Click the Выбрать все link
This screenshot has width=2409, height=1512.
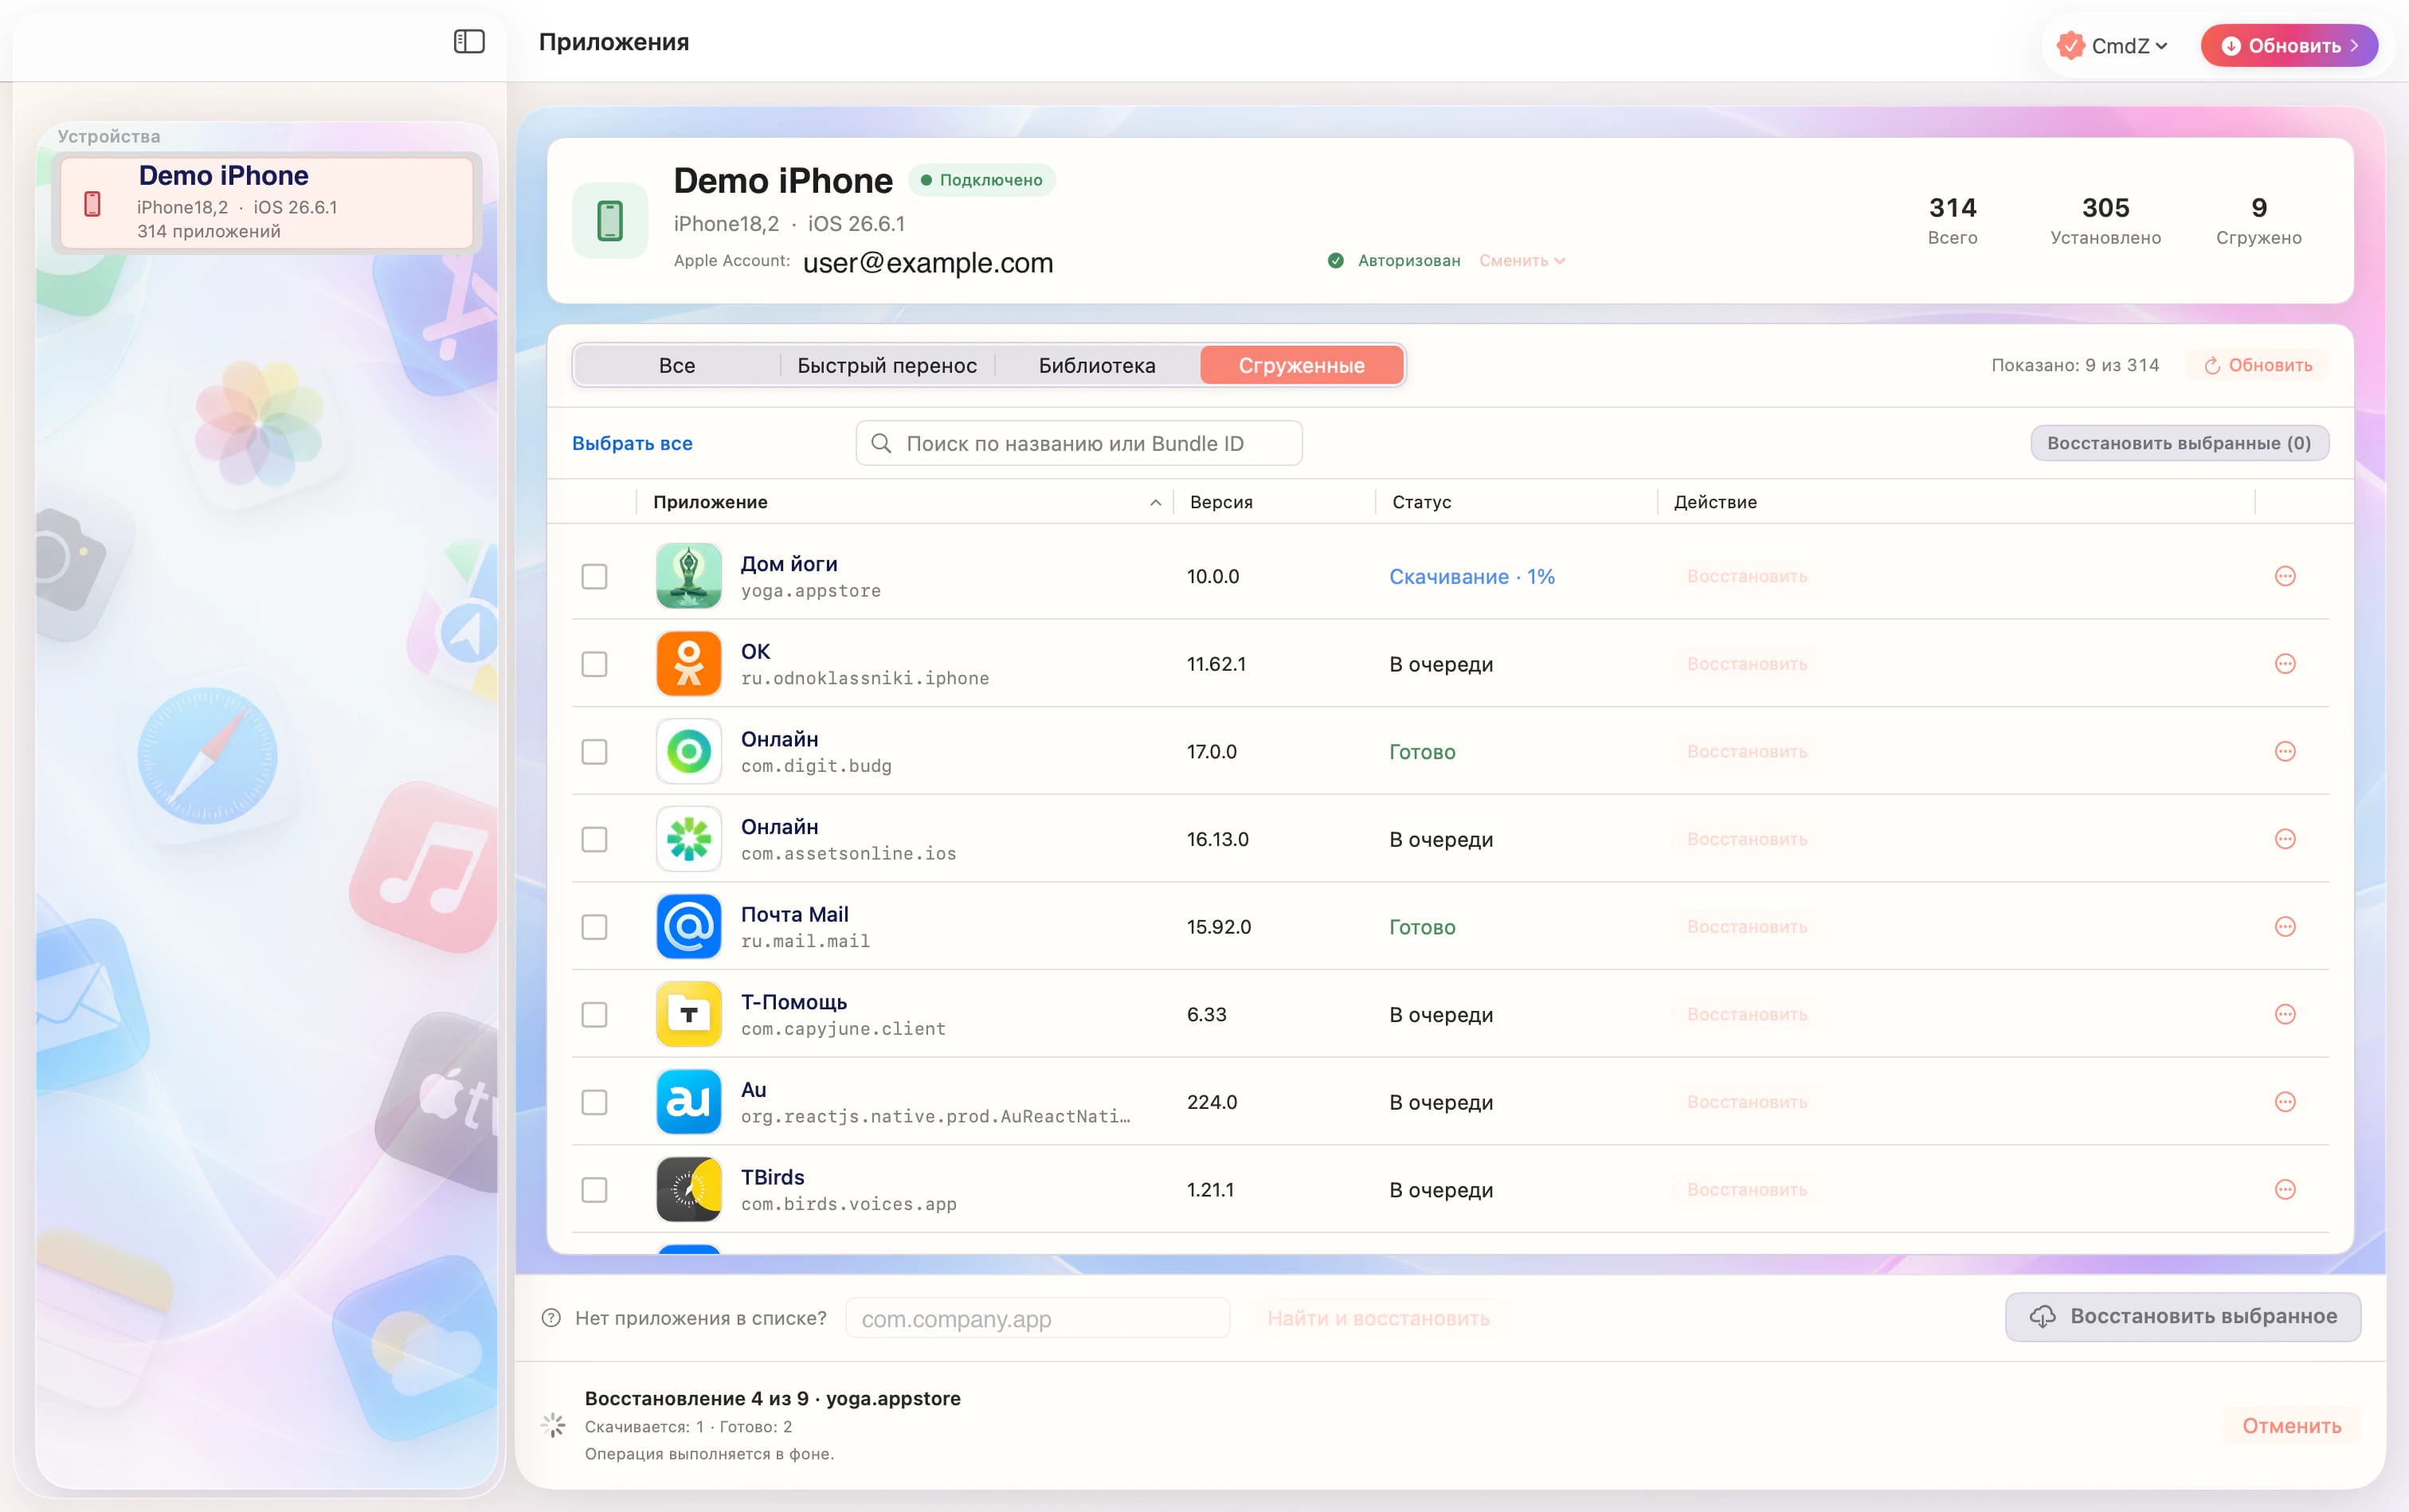(x=632, y=443)
